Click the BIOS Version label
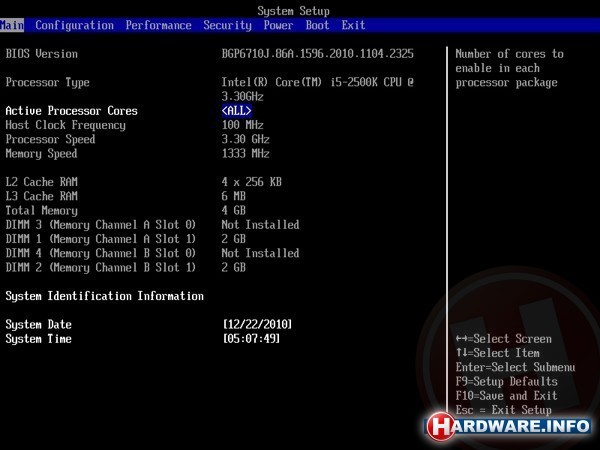600x450 pixels. [41, 54]
